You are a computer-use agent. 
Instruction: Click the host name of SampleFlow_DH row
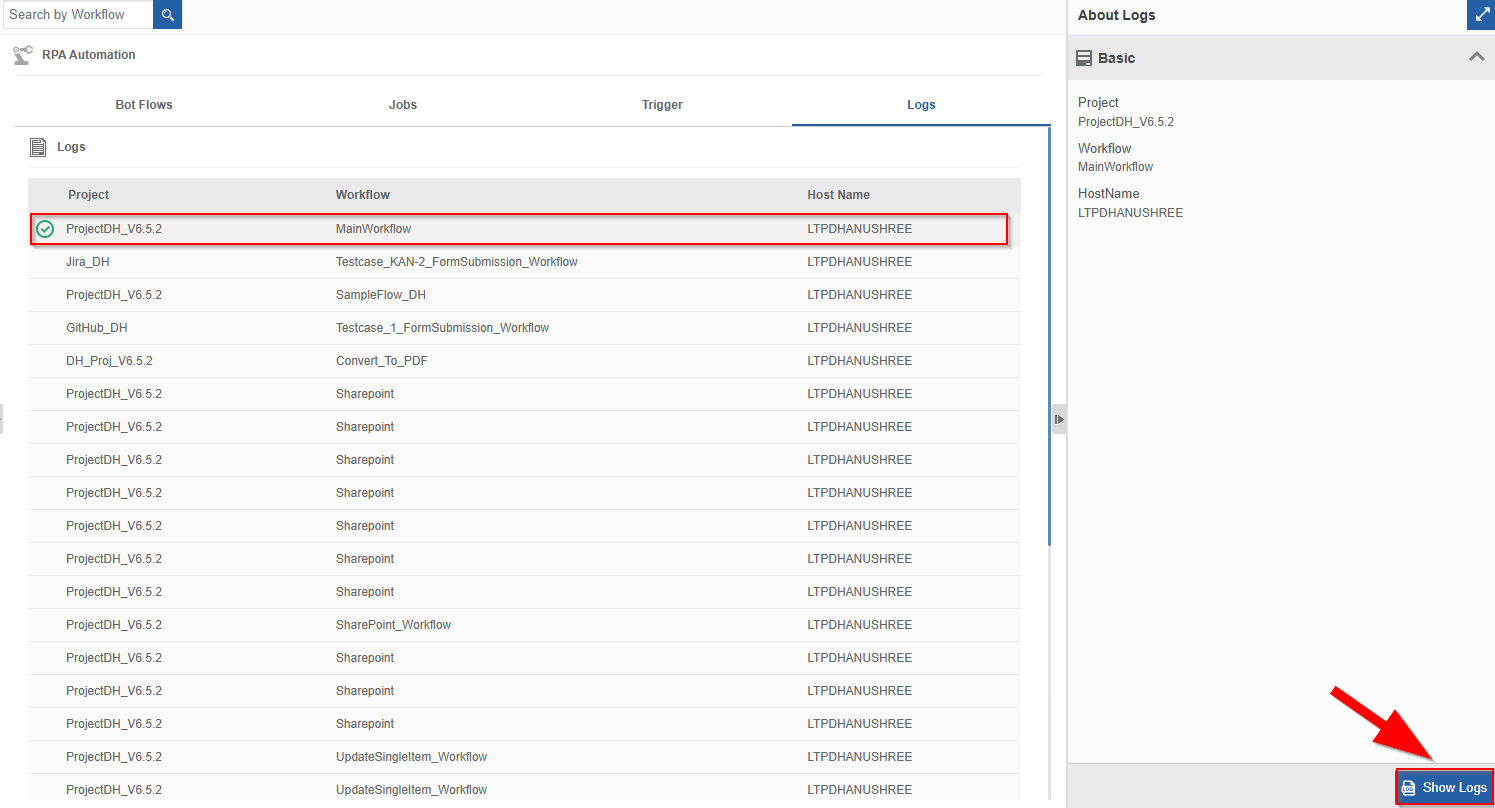(860, 295)
